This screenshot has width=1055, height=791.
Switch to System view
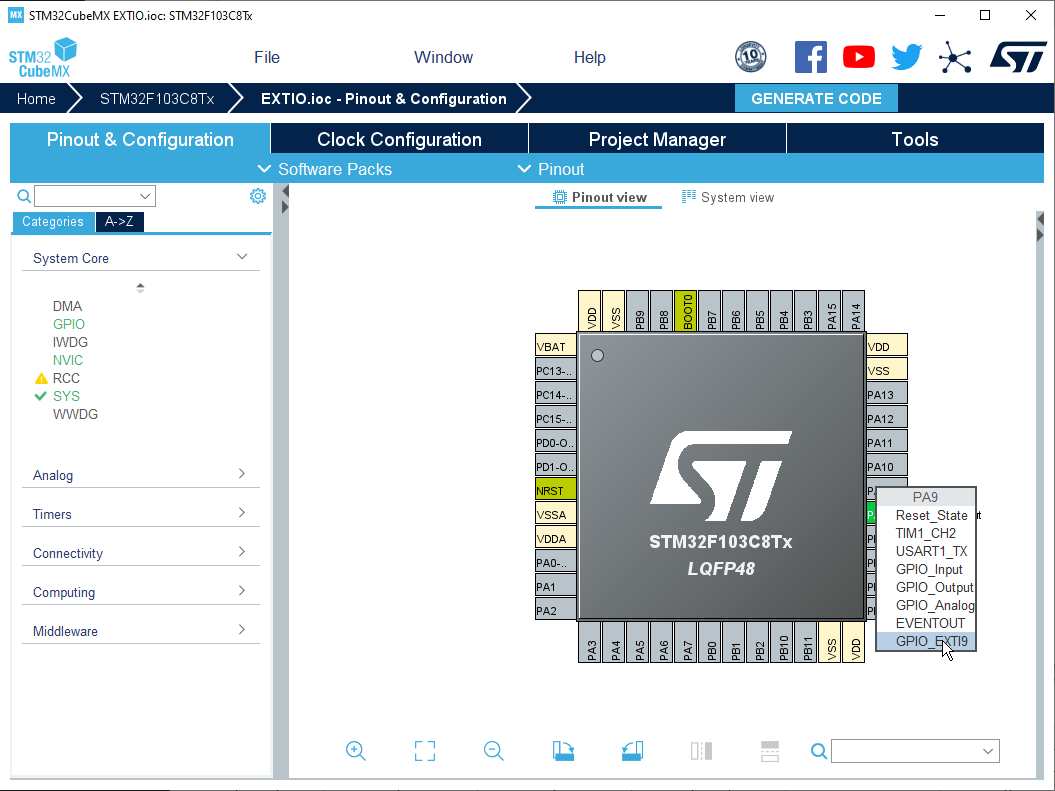pyautogui.click(x=728, y=197)
